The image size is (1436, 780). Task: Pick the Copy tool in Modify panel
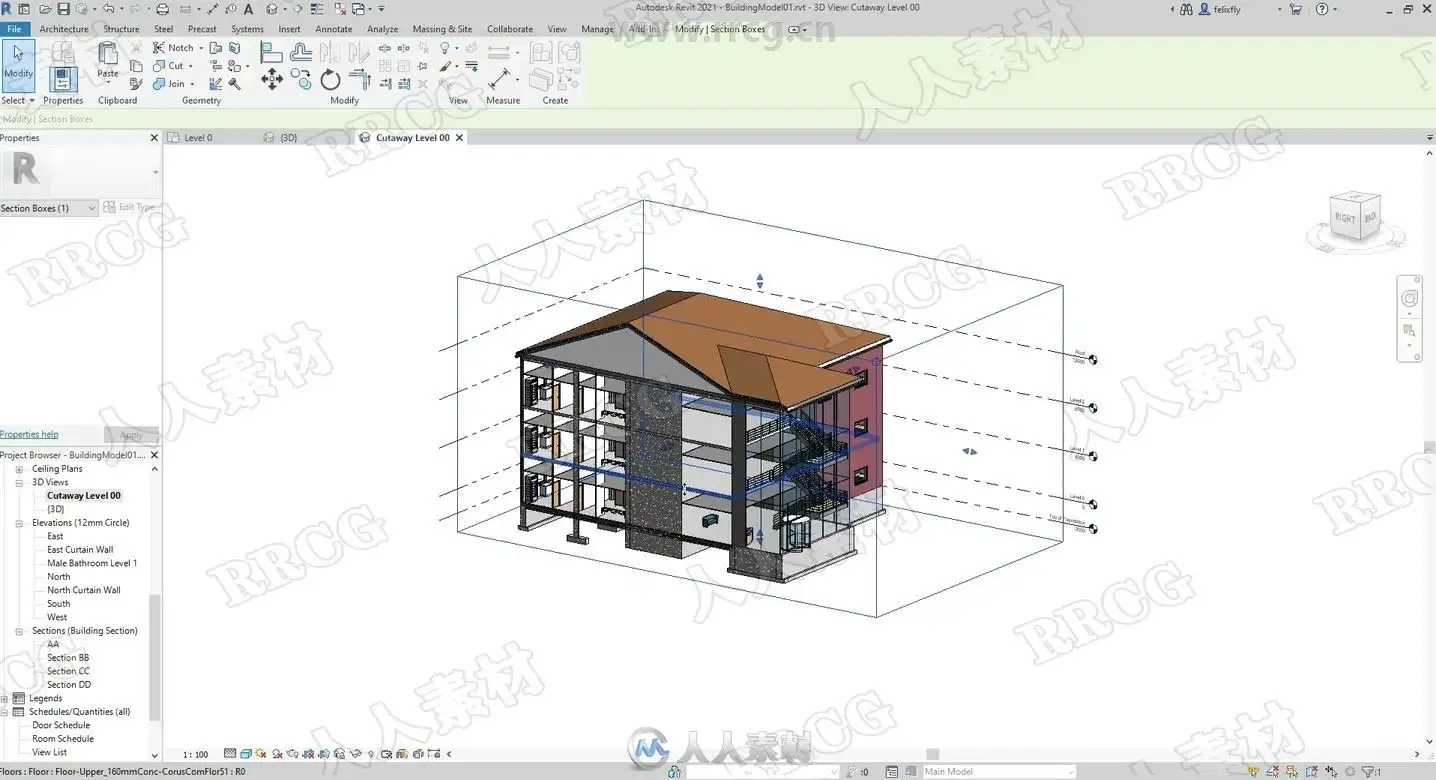click(302, 80)
